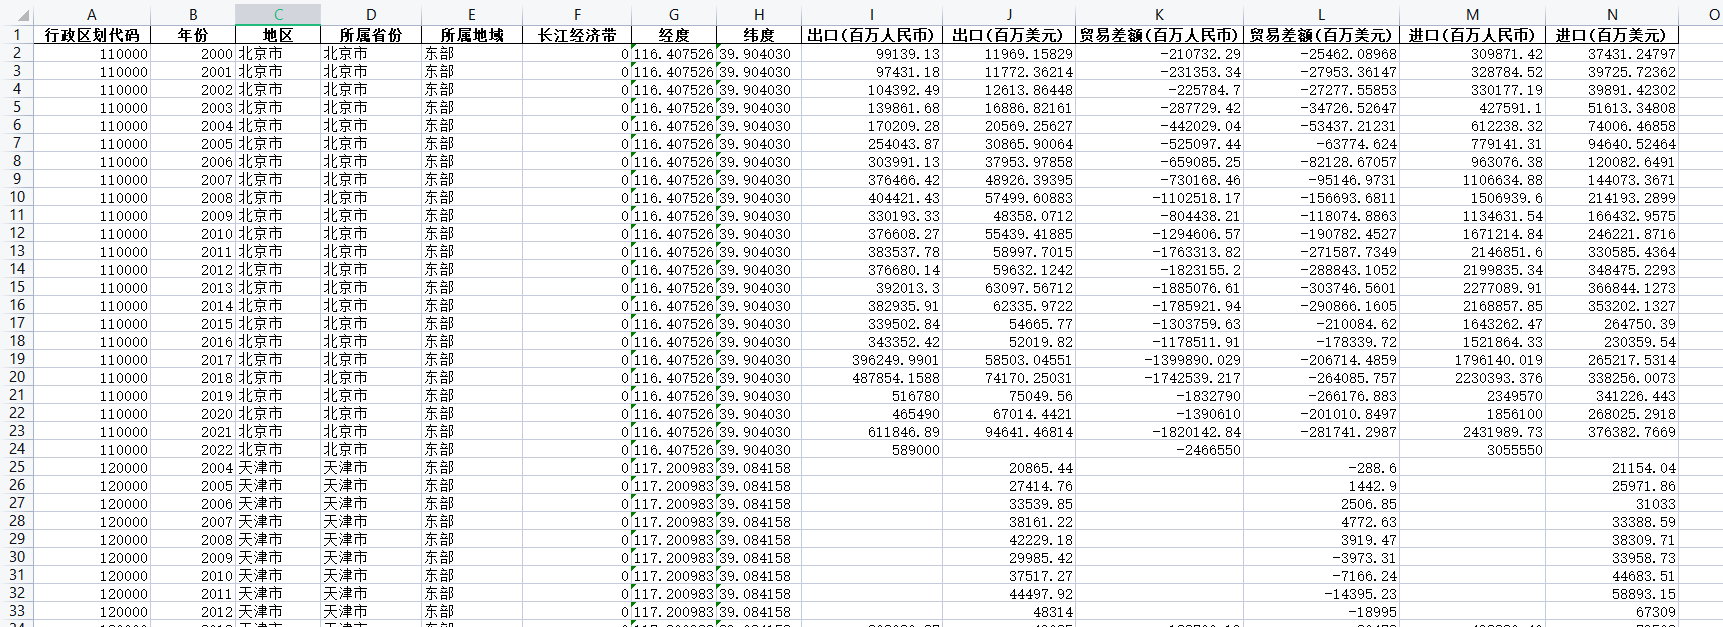Click the 年份 header cell
The width and height of the screenshot is (1723, 627).
[193, 35]
